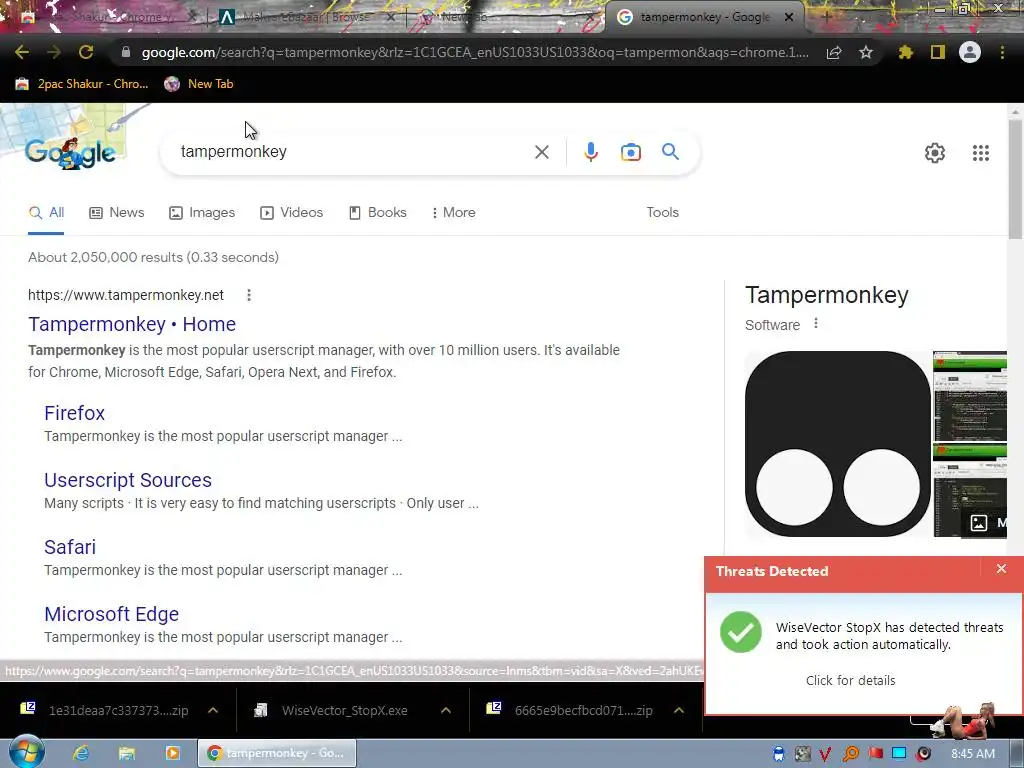Click for details in WiseVector popup
This screenshot has height=768, width=1024.
tap(850, 680)
